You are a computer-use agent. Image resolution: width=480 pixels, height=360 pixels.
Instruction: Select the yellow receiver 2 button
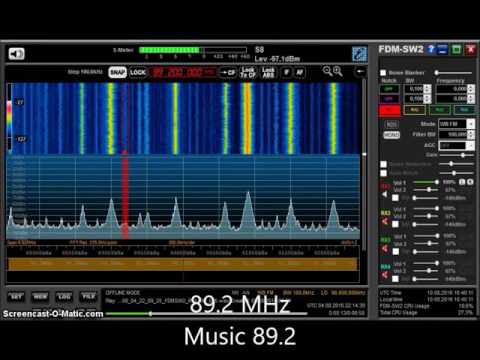(x=414, y=110)
